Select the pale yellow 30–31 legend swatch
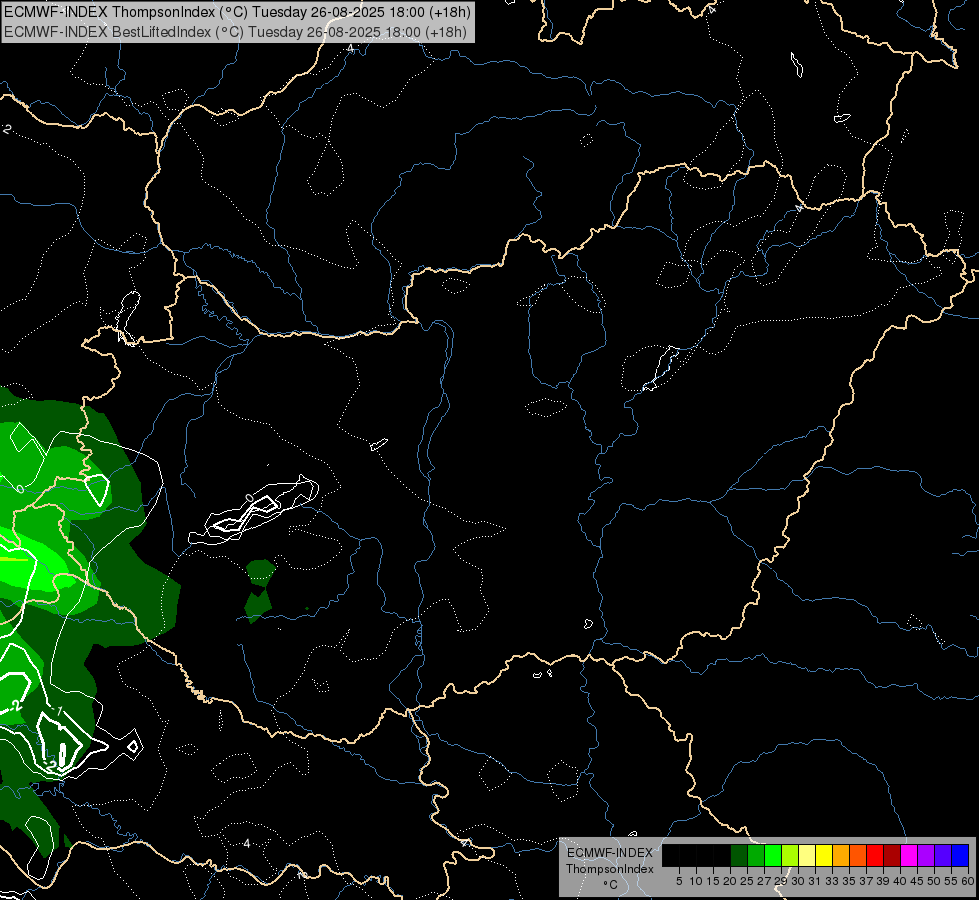This screenshot has width=979, height=900. (x=807, y=855)
